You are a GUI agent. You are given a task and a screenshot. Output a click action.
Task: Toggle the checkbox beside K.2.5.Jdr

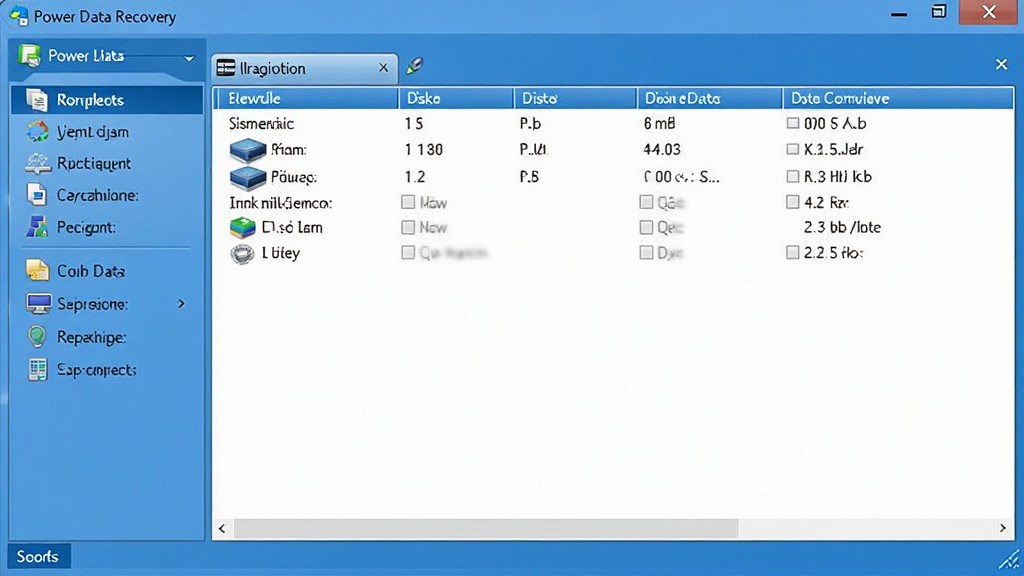pyautogui.click(x=792, y=149)
